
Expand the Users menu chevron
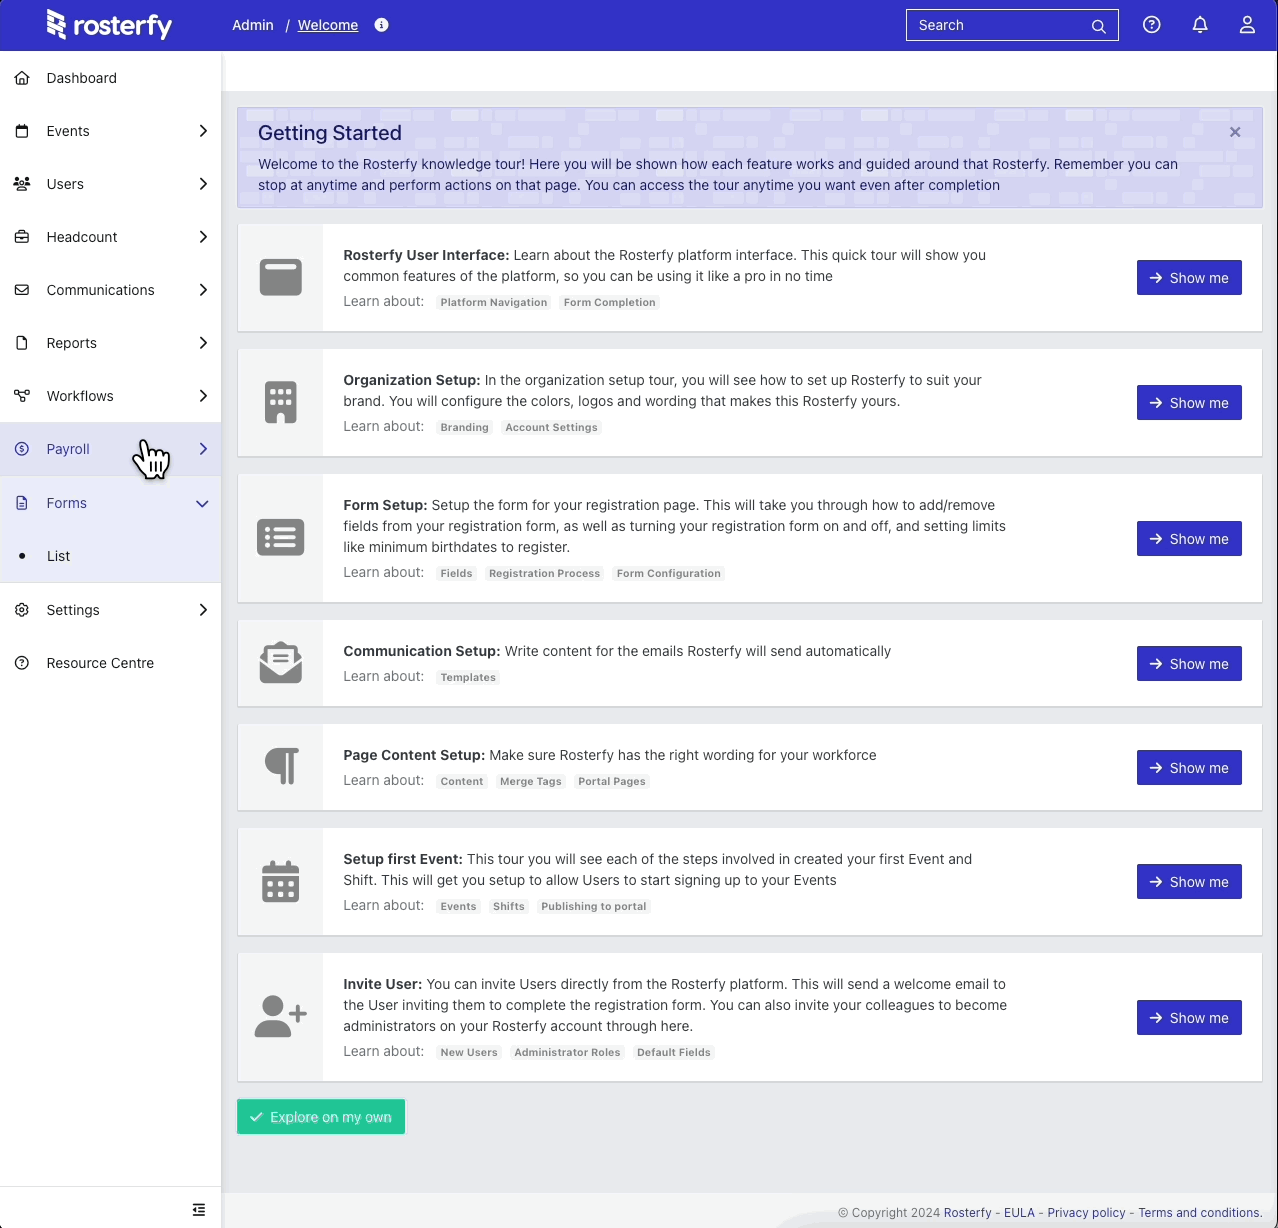(x=203, y=184)
